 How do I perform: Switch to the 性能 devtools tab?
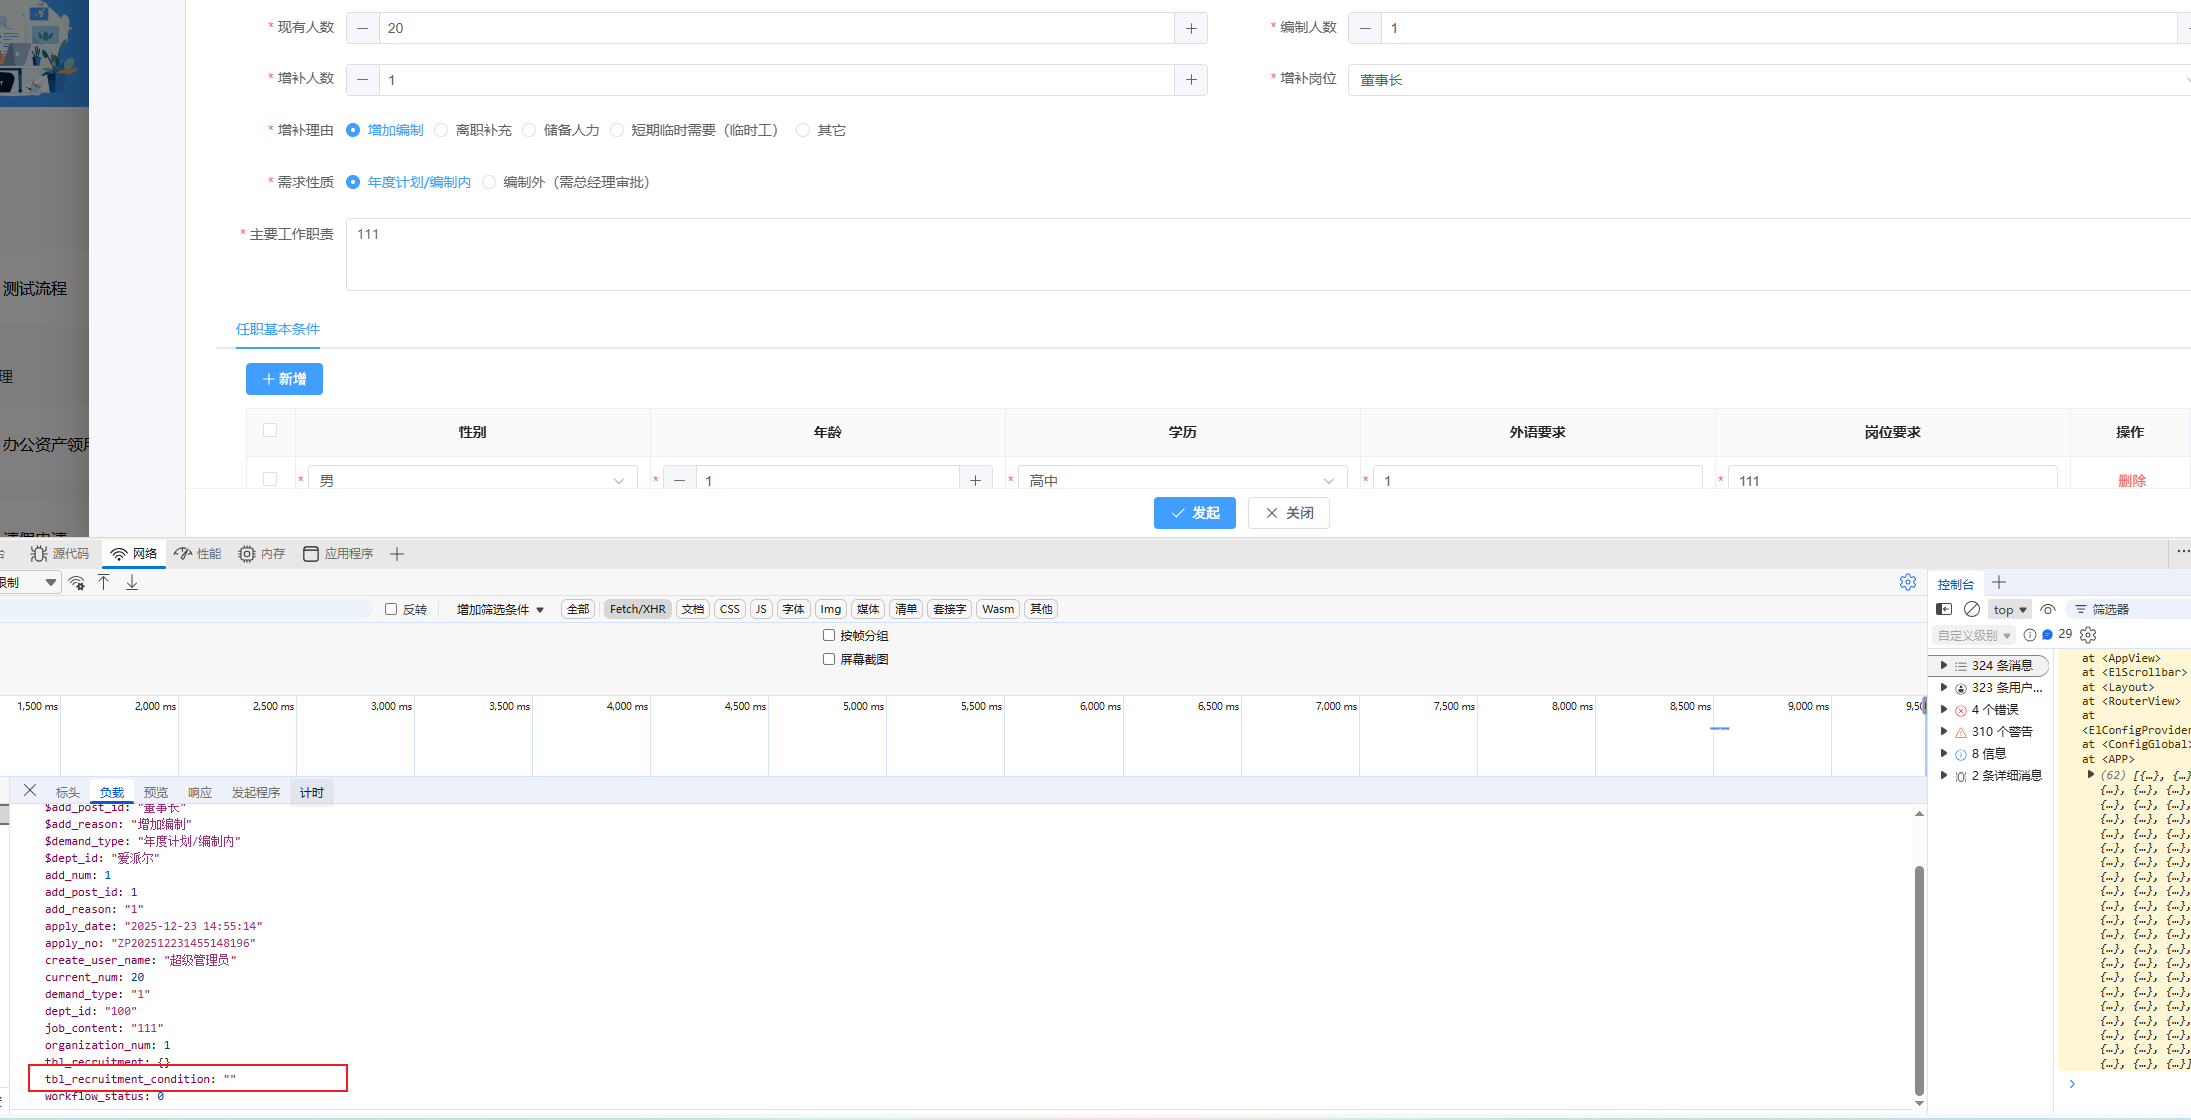(198, 554)
